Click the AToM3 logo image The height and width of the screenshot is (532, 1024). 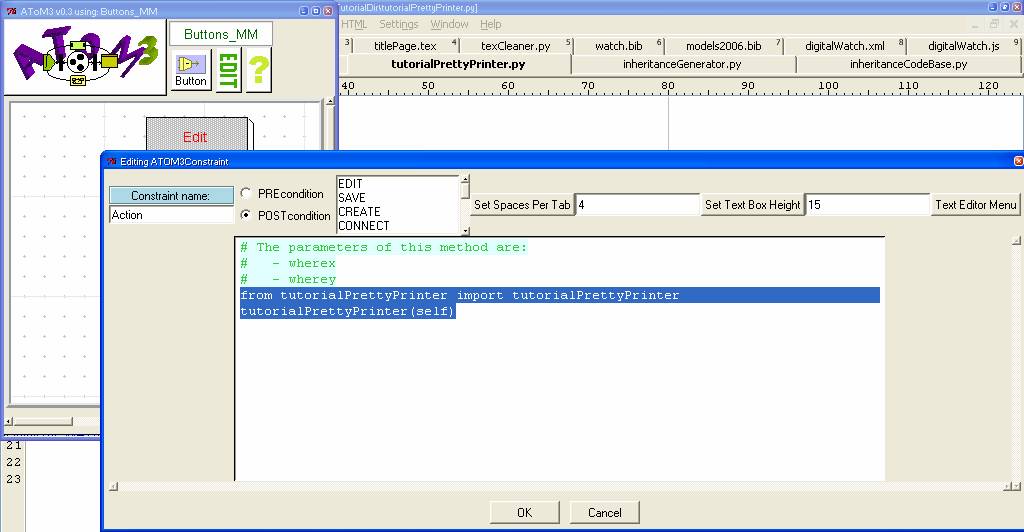pyautogui.click(x=84, y=56)
